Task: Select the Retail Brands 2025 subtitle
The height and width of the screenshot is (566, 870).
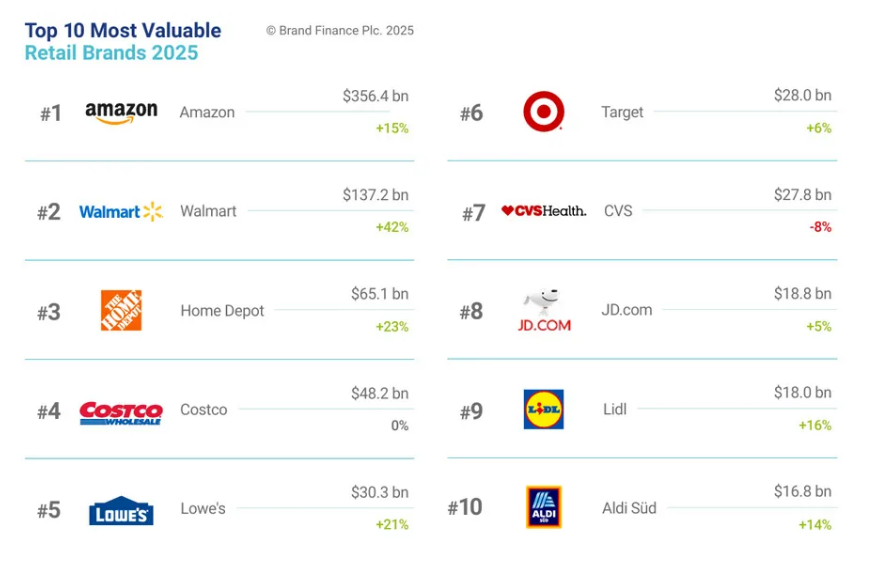Action: pyautogui.click(x=111, y=53)
